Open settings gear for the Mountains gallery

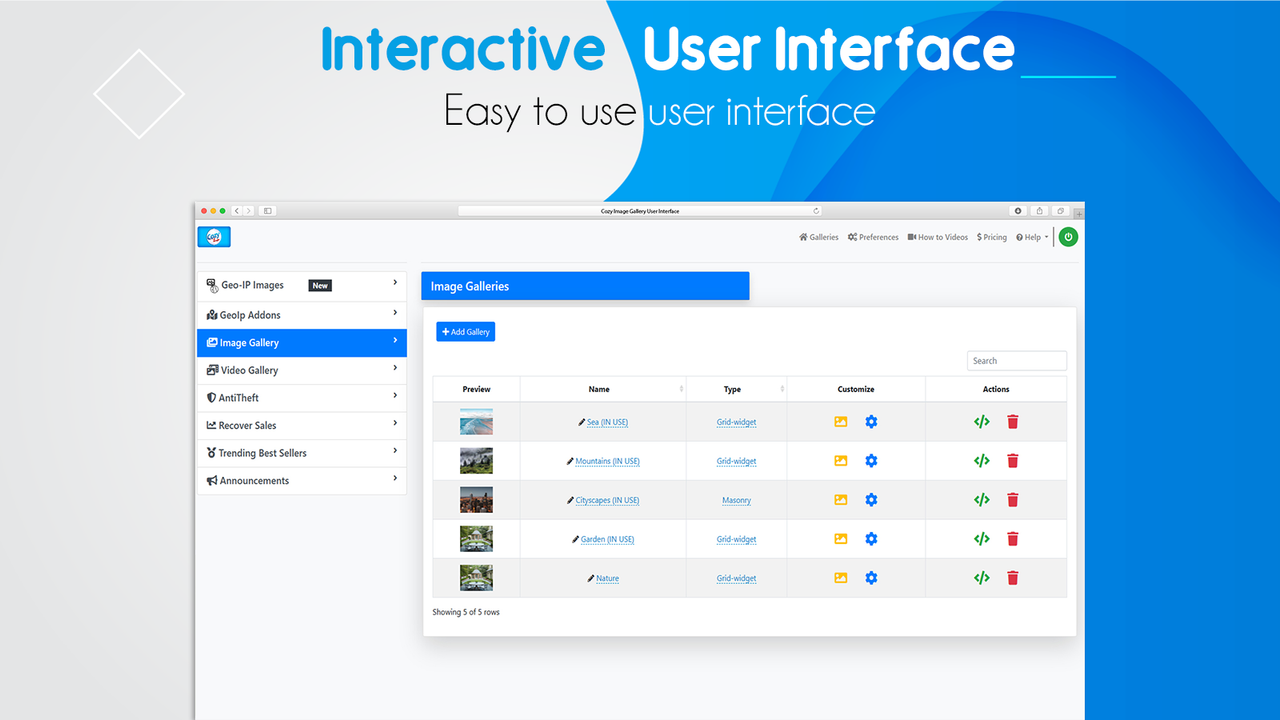(871, 460)
